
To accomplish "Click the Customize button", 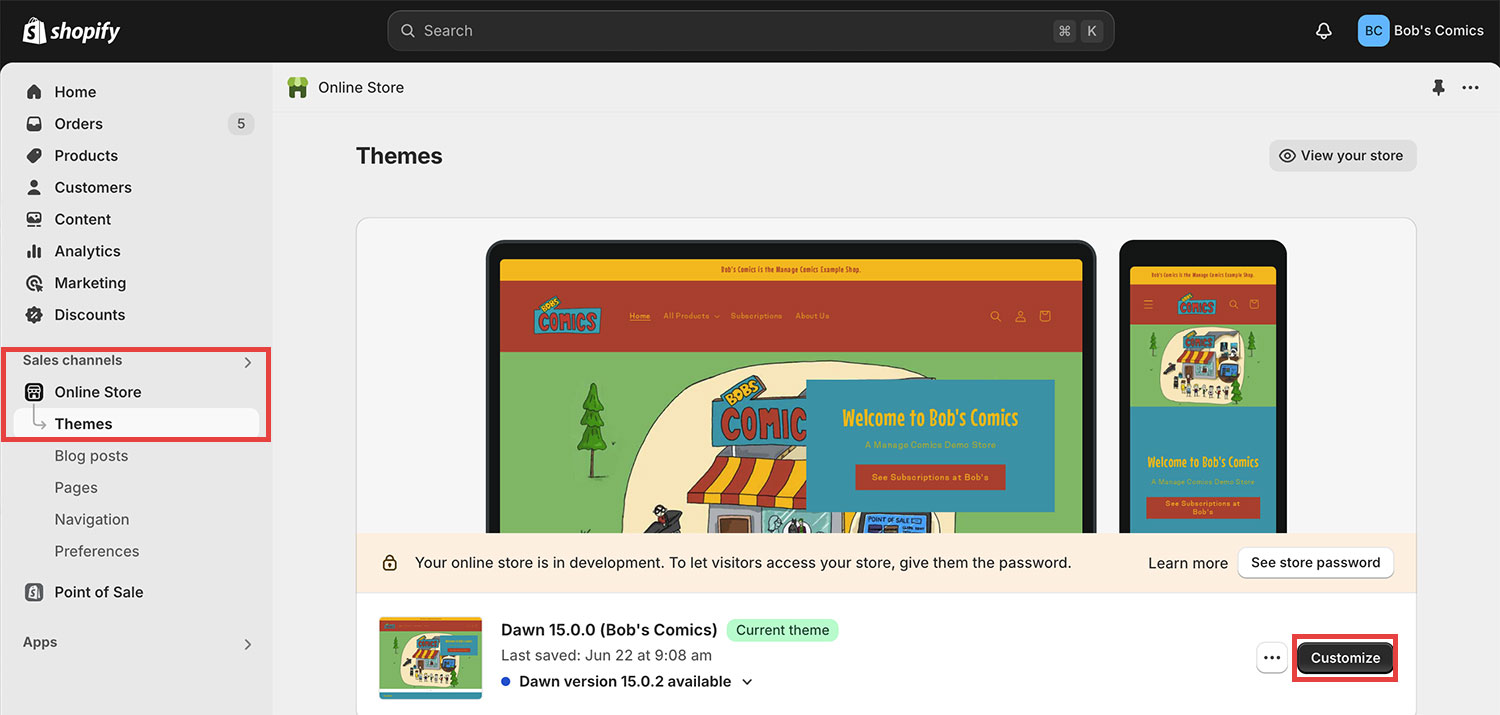I will (x=1345, y=658).
